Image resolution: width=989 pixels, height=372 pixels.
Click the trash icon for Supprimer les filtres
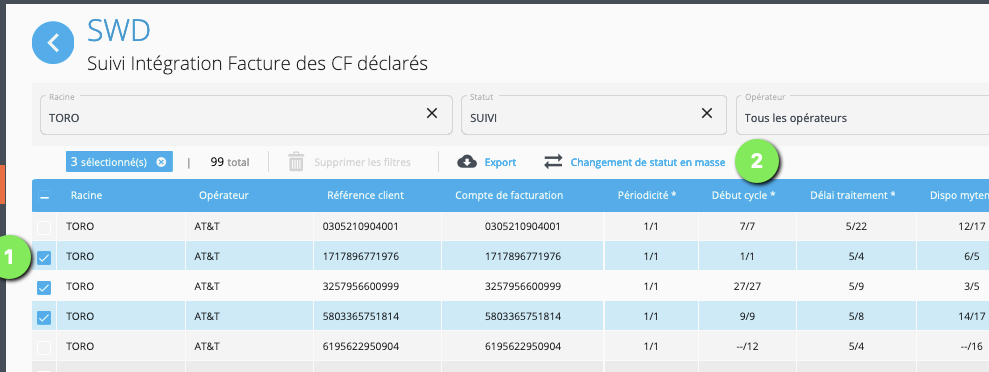[x=296, y=162]
